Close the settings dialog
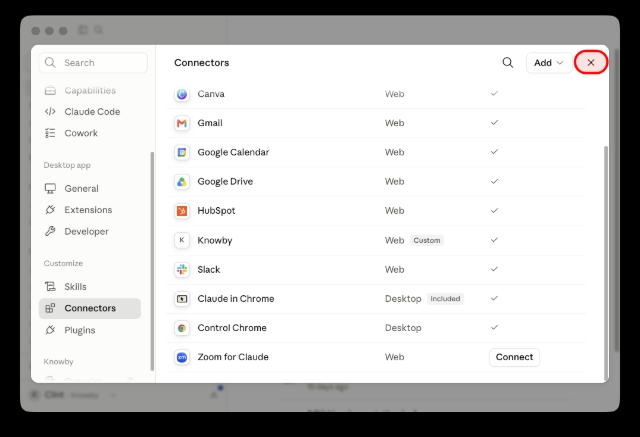The width and height of the screenshot is (640, 437). pyautogui.click(x=591, y=62)
